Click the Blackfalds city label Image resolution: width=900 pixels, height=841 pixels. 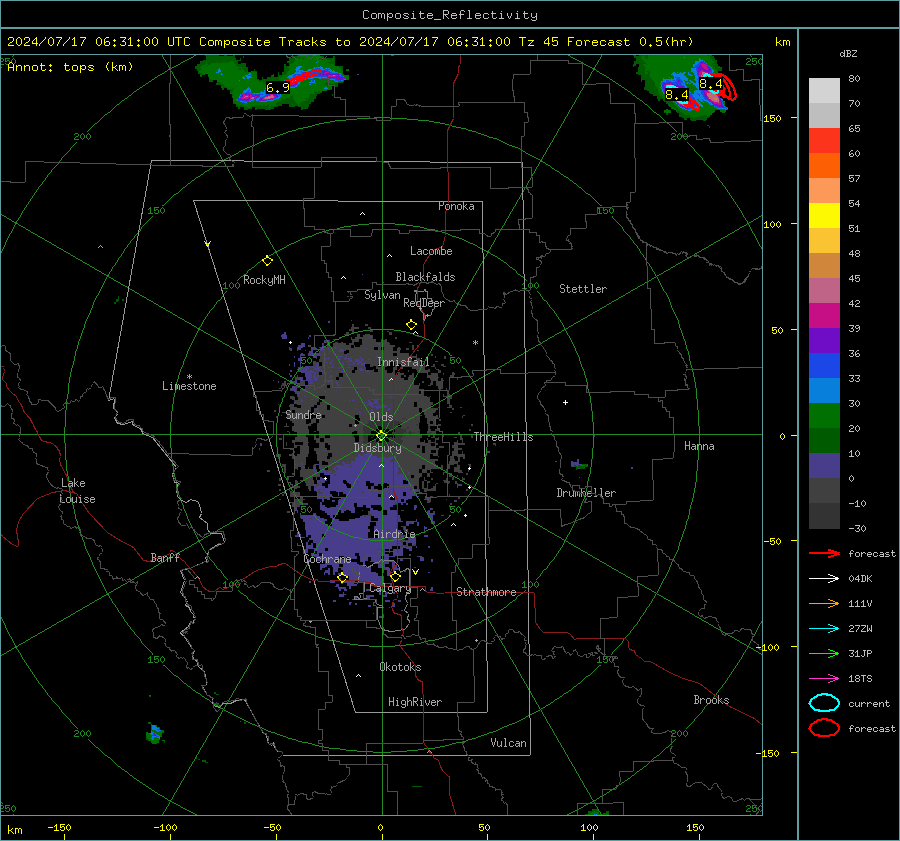(x=425, y=277)
